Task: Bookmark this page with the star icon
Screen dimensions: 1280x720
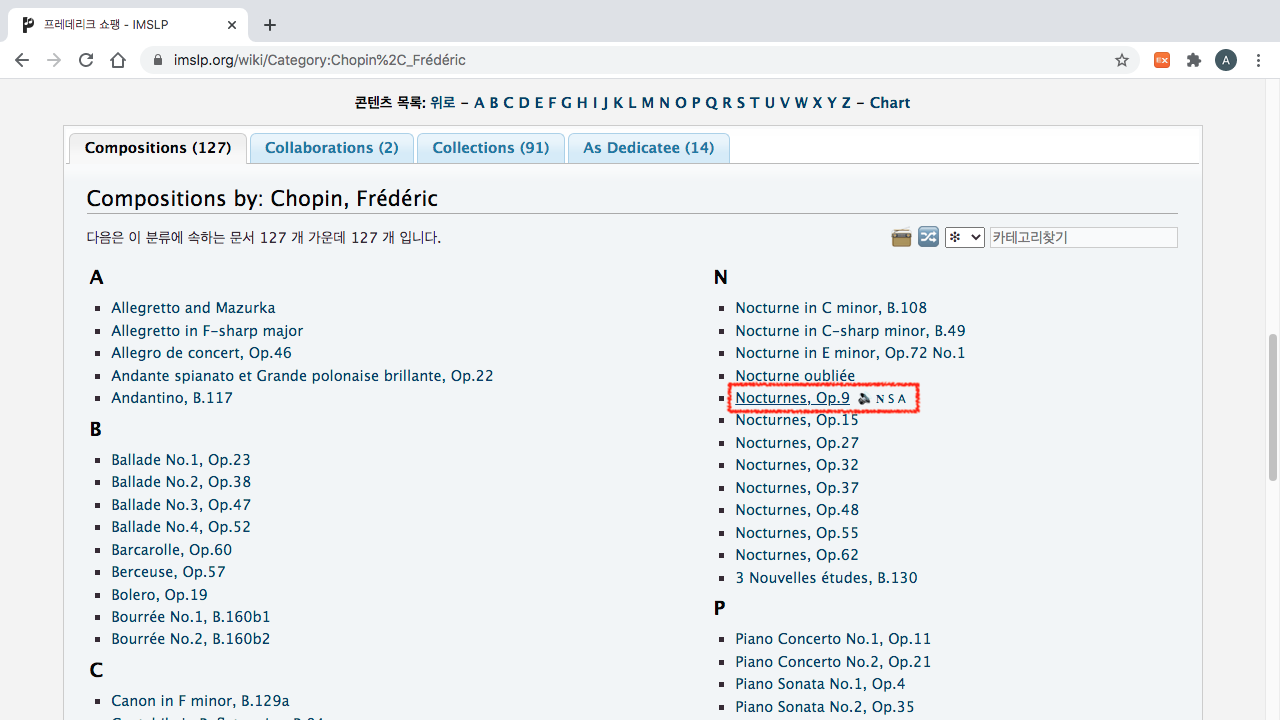Action: pyautogui.click(x=1122, y=60)
